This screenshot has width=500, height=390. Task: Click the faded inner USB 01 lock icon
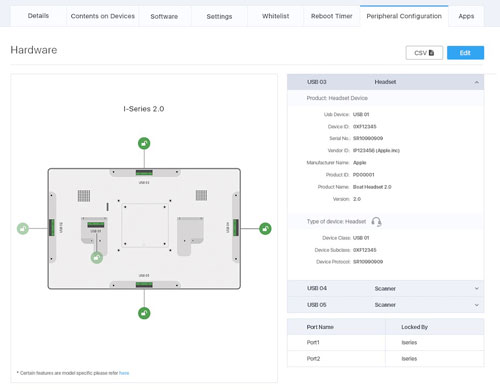pos(97,257)
